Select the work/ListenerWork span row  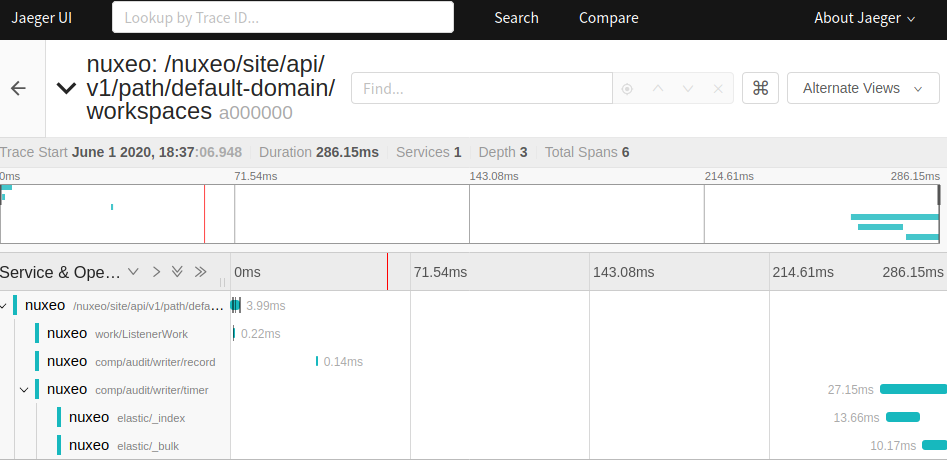point(115,334)
